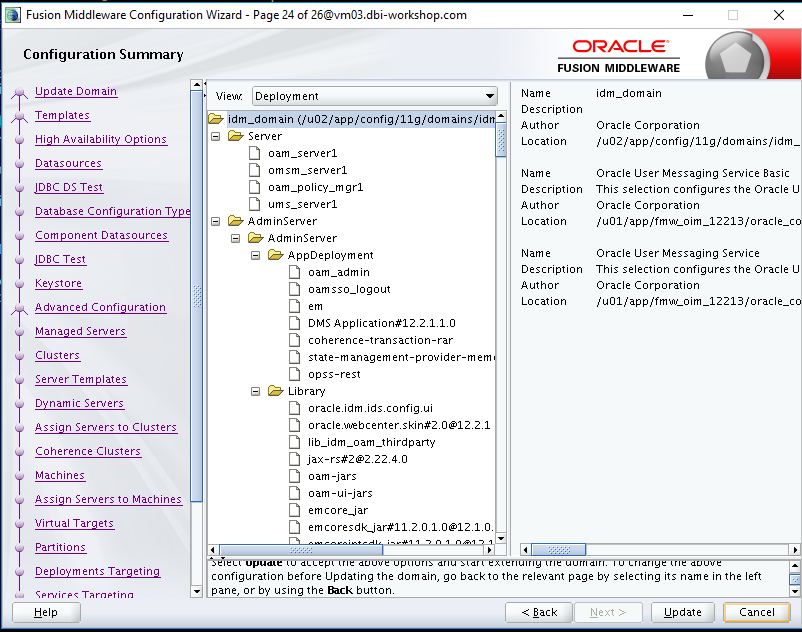Click the oracle.idm.ids.config.ui library icon
The width and height of the screenshot is (802, 632).
pyautogui.click(x=295, y=408)
